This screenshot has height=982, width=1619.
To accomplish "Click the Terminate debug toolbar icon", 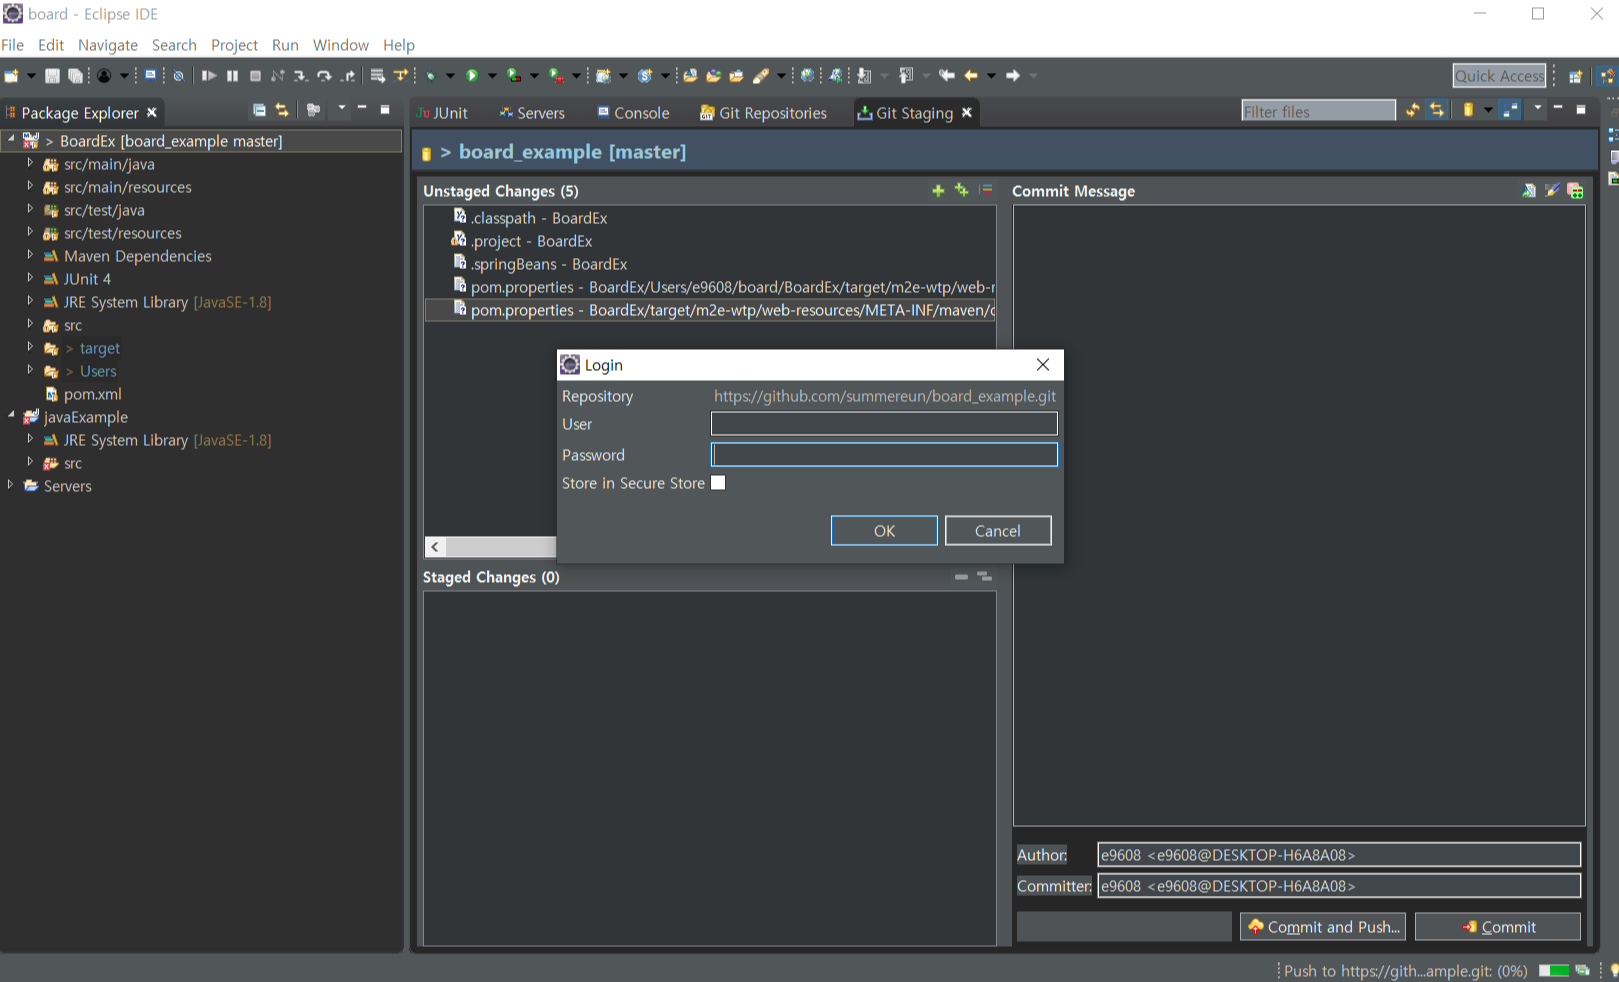I will click(x=255, y=76).
